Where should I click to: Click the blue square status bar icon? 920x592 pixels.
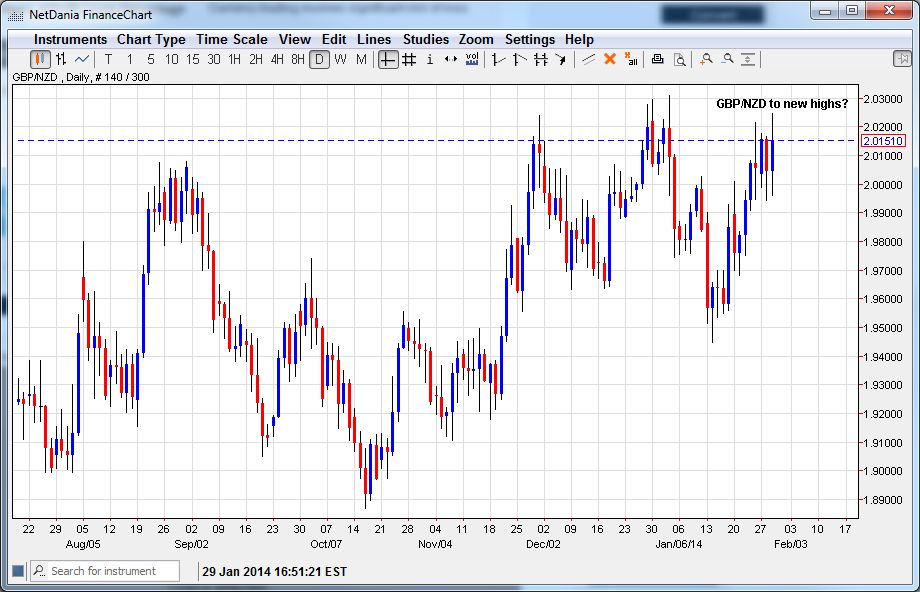pyautogui.click(x=18, y=571)
